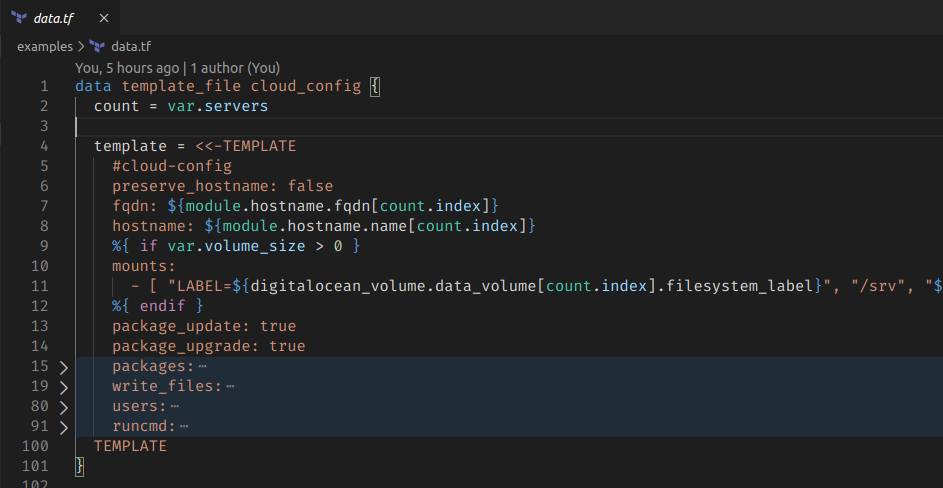
Task: Click 'cloud_config' on line 1
Action: tap(306, 86)
